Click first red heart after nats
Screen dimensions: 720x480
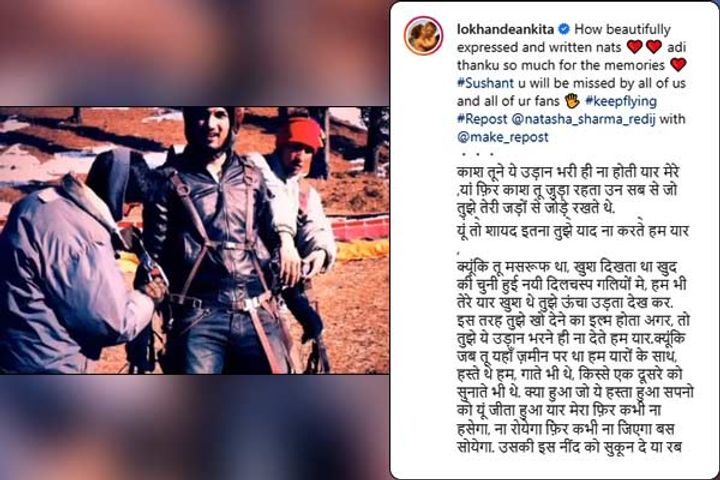coord(634,47)
